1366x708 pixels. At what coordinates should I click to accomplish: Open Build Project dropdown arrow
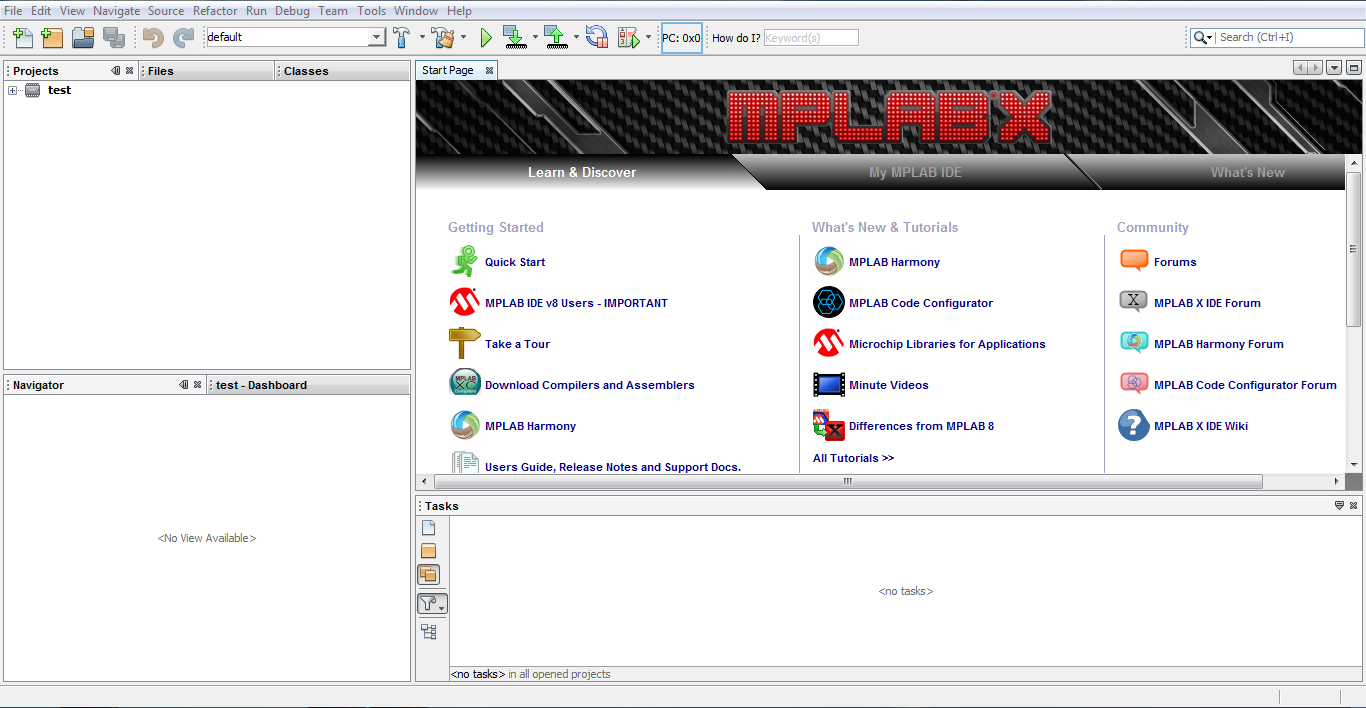[421, 38]
